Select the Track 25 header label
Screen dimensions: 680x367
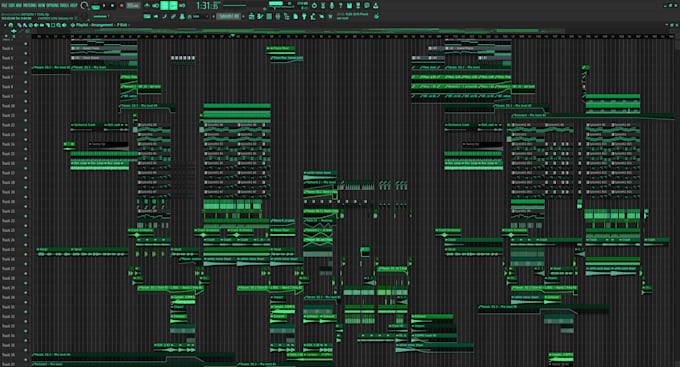8,249
